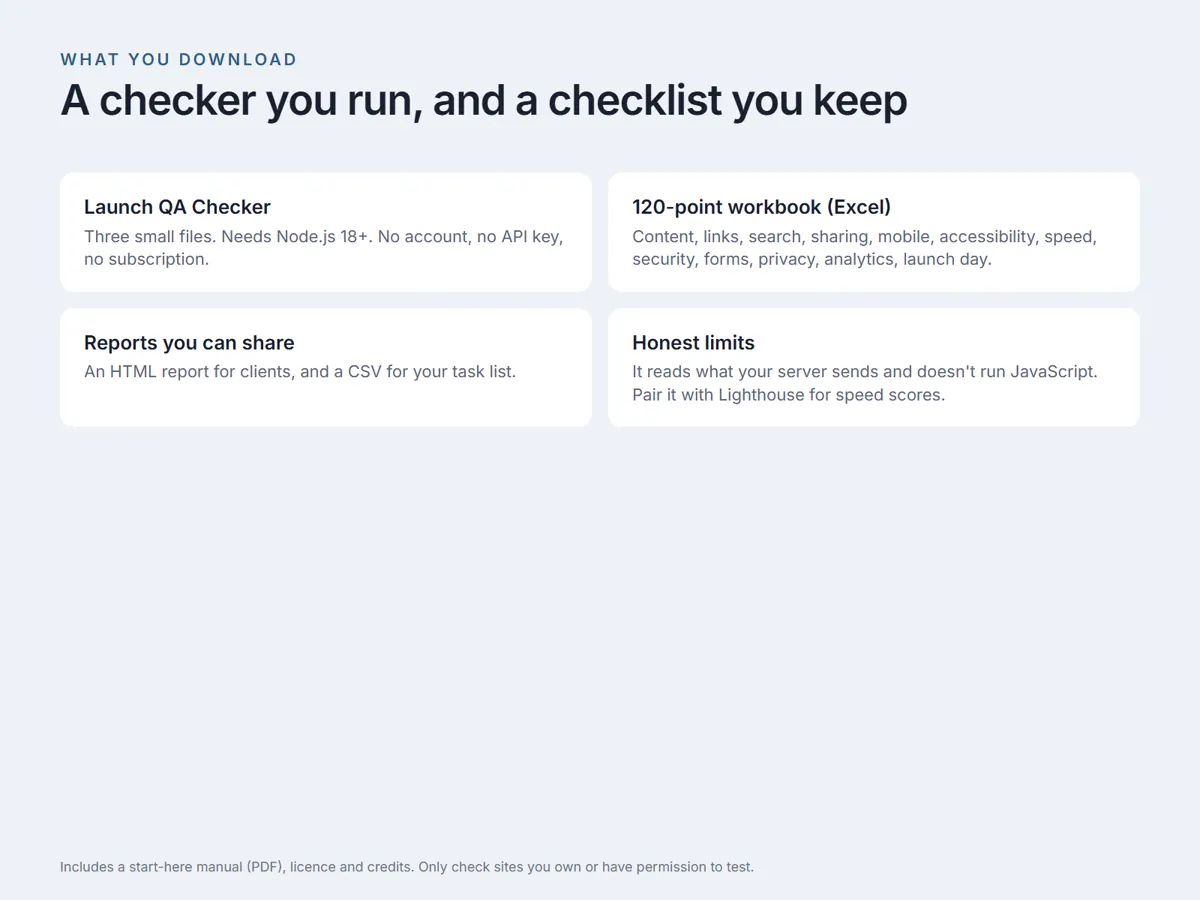Click the Lighthouse pairing description text
Image resolution: width=1200 pixels, height=900 pixels.
tap(865, 383)
